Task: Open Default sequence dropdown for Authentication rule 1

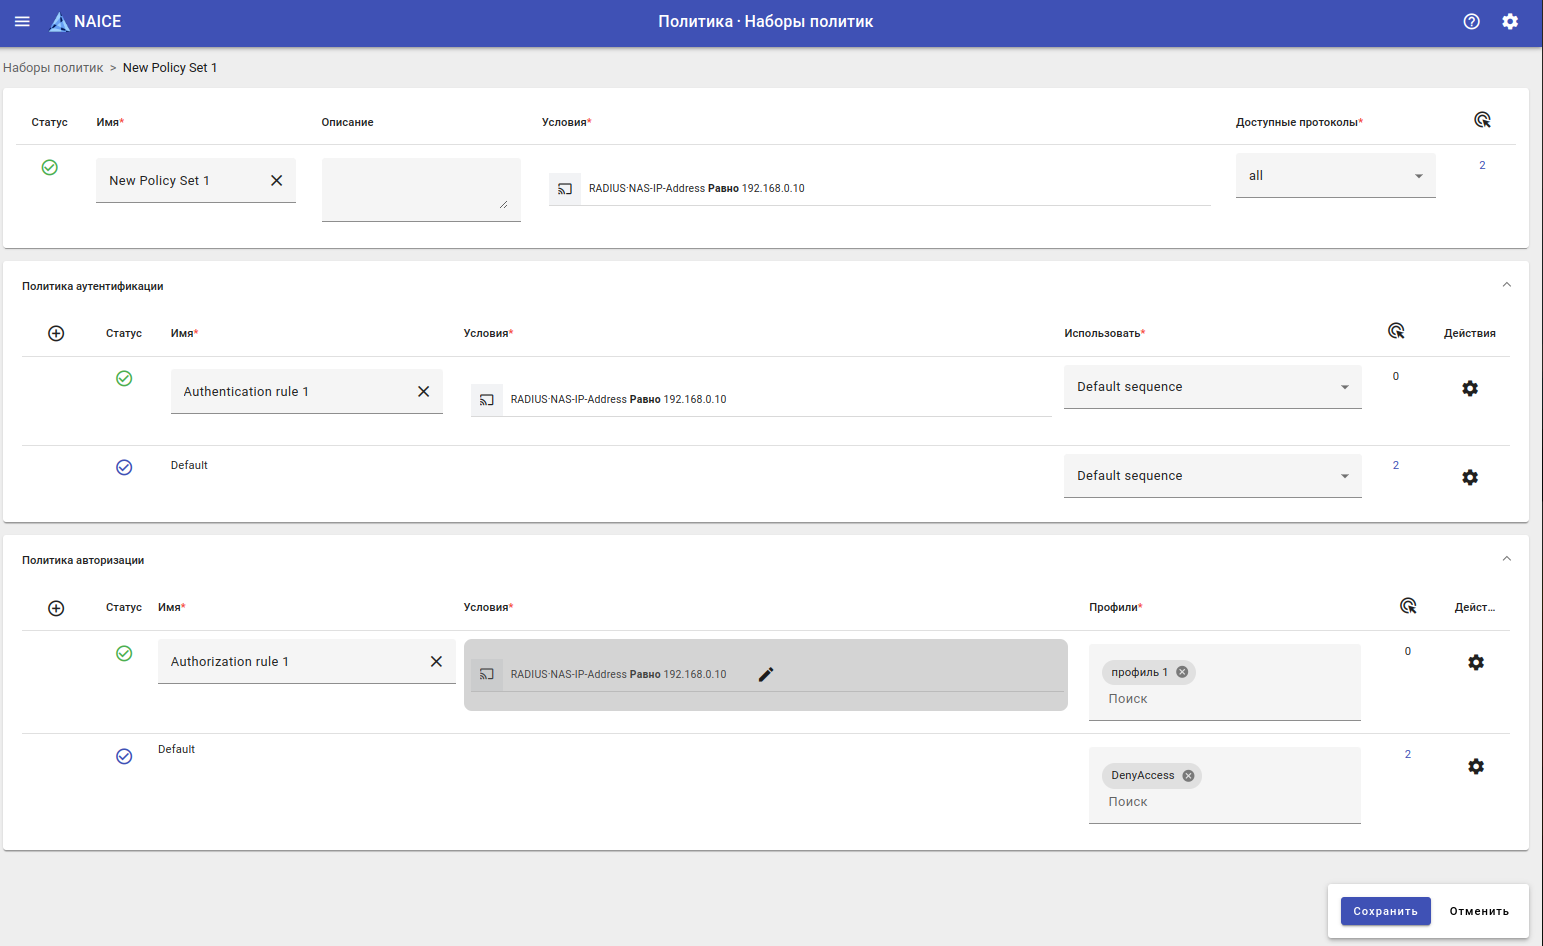Action: pyautogui.click(x=1212, y=387)
